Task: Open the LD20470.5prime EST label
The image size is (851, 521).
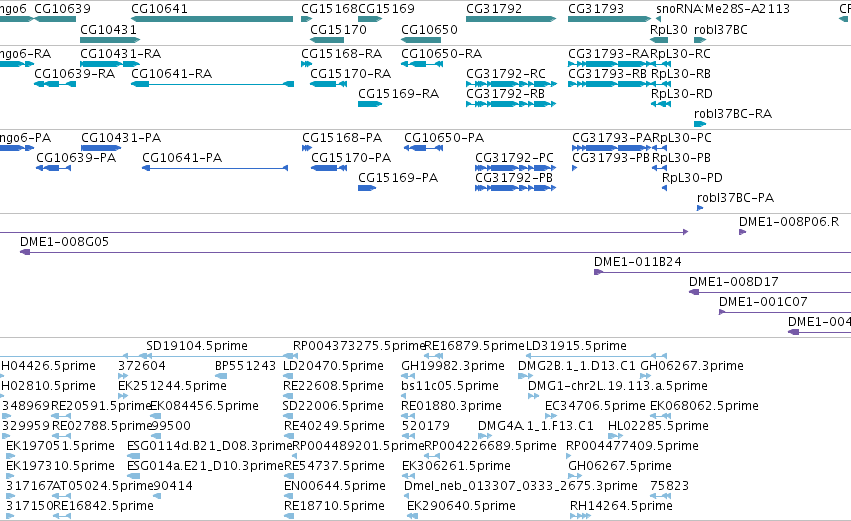Action: tap(333, 366)
